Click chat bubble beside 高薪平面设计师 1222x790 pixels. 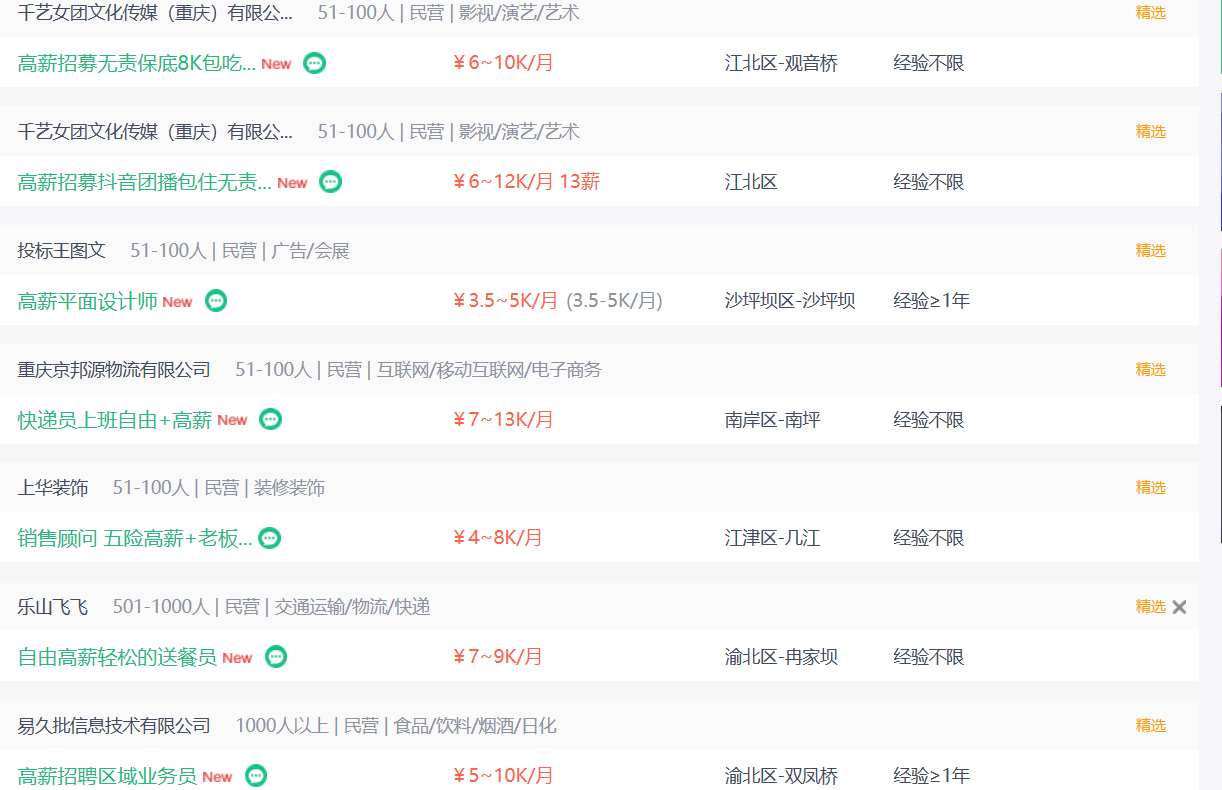point(216,301)
